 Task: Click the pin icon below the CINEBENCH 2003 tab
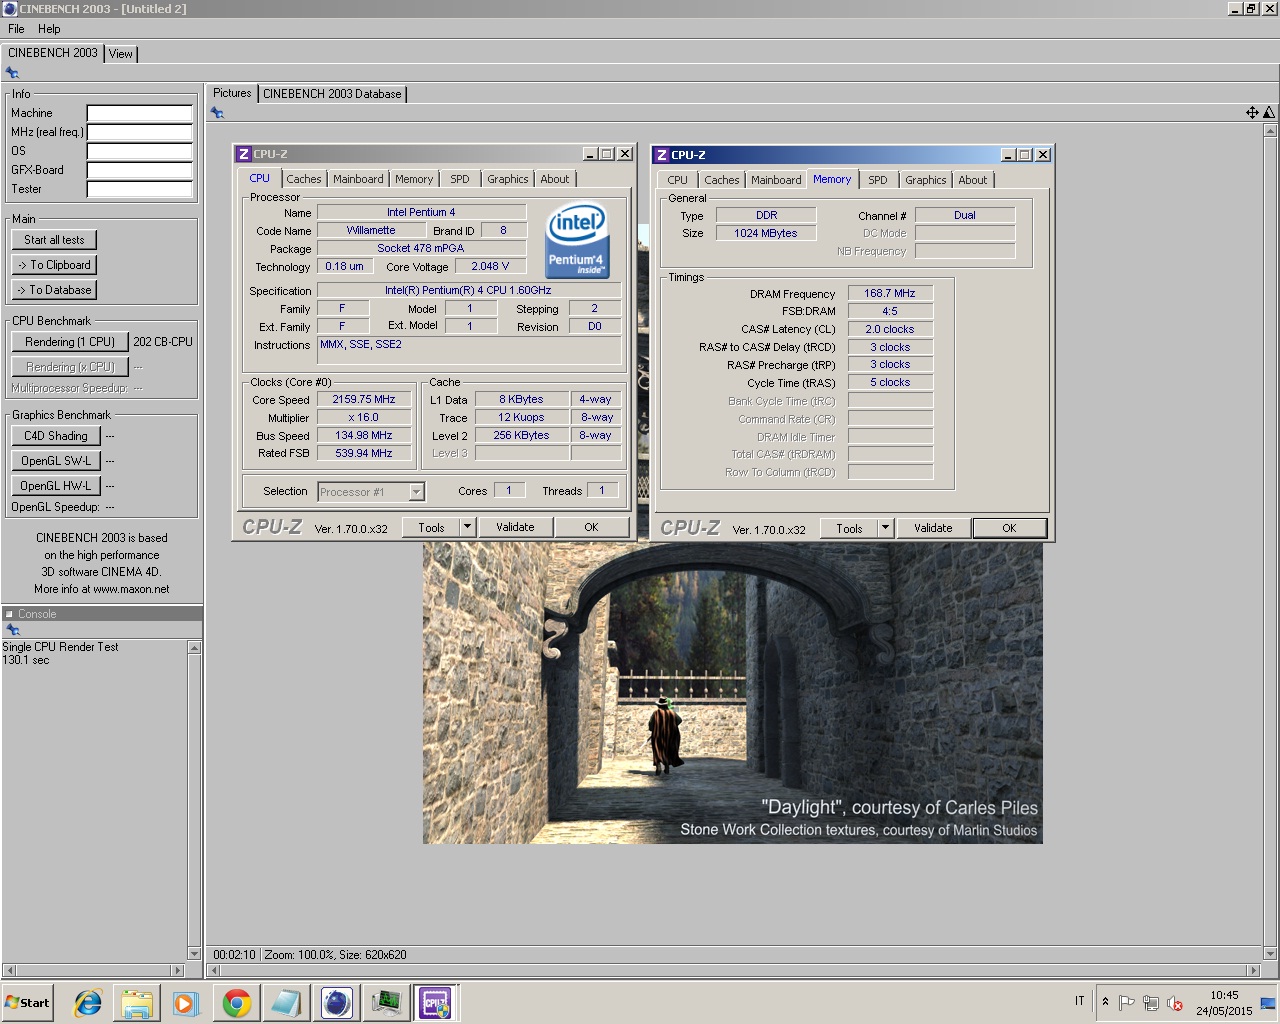(12, 73)
